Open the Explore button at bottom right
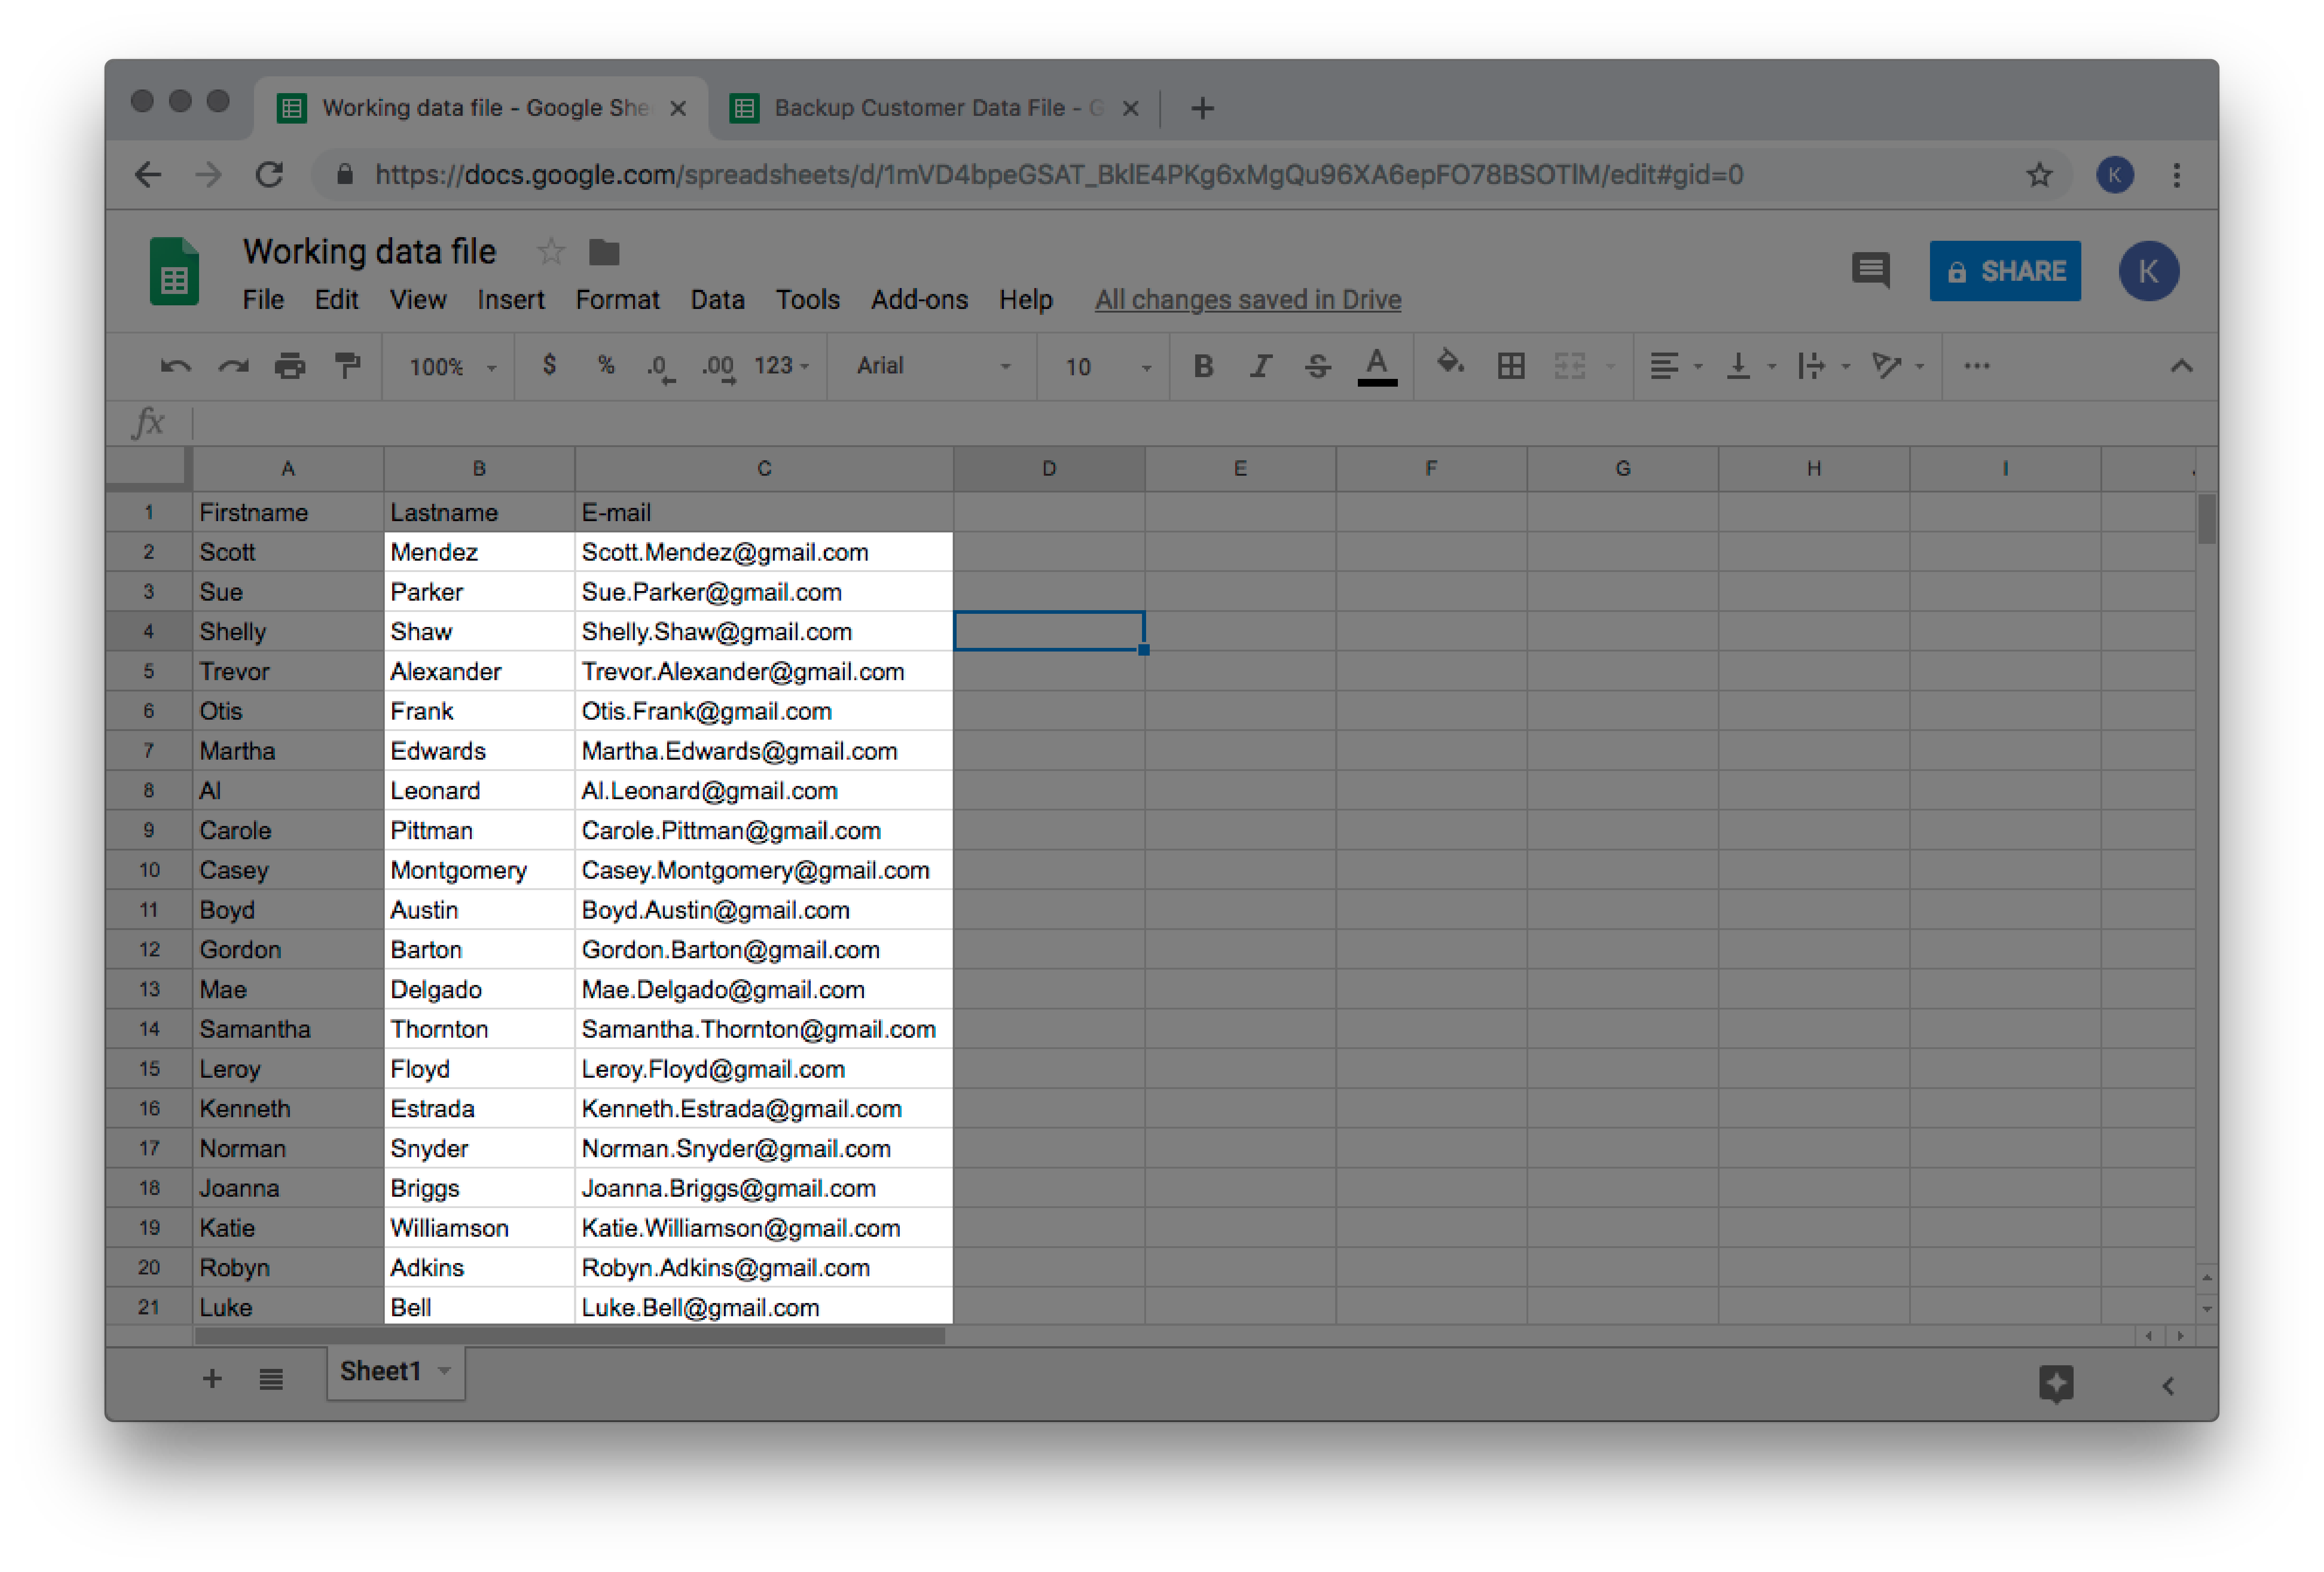This screenshot has width=2324, height=1572. coord(2056,1384)
